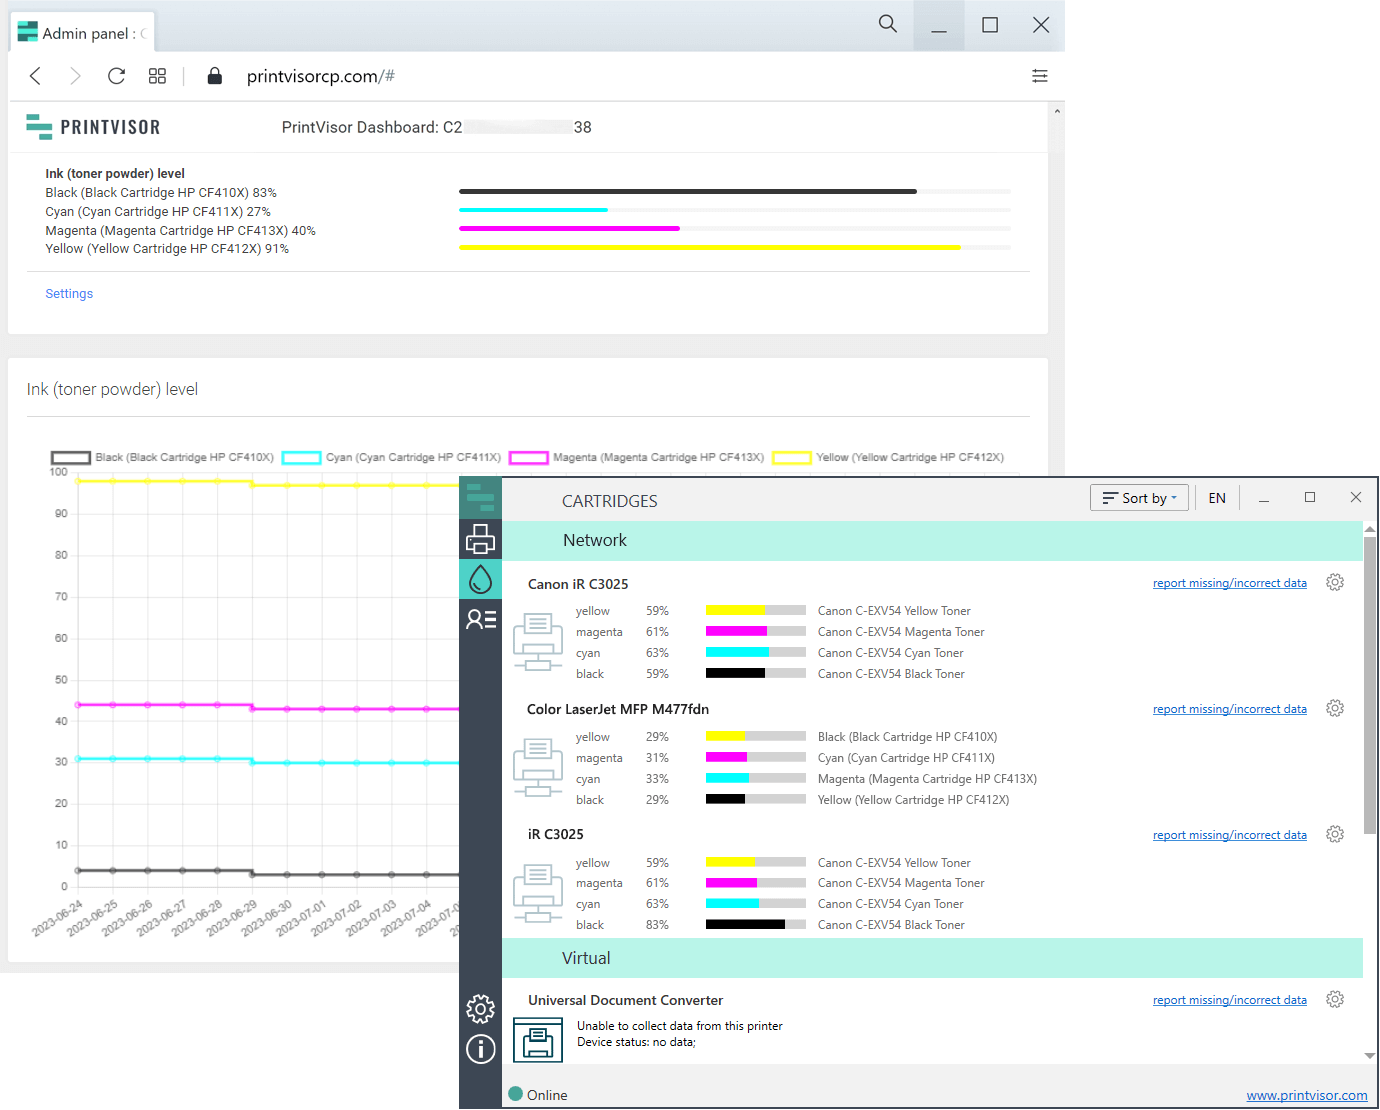This screenshot has height=1110, width=1380.
Task: Select the cartridges ink drop icon
Action: point(480,579)
